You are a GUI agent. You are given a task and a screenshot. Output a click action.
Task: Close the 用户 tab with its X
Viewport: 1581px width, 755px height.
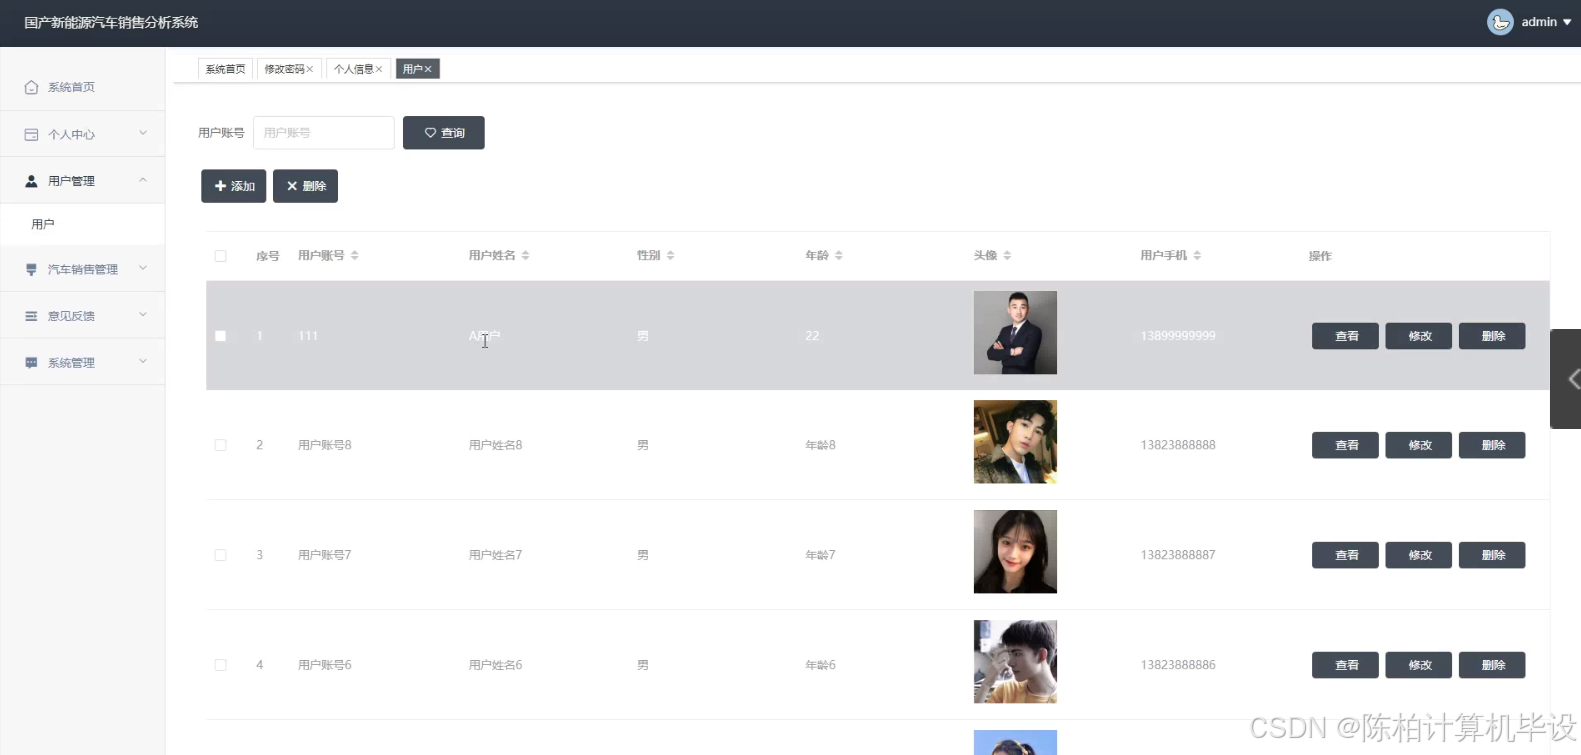pos(428,69)
